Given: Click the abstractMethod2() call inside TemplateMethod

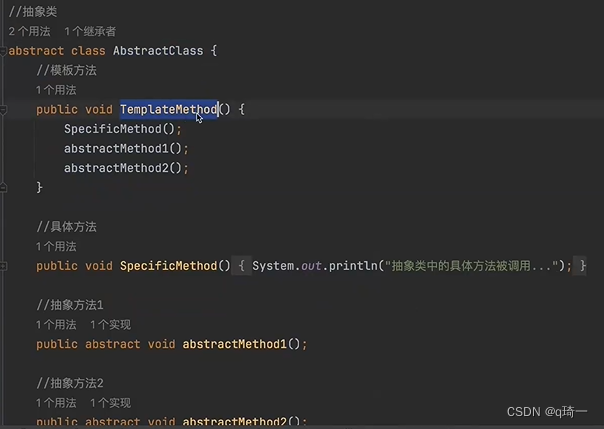Looking at the screenshot, I should [123, 168].
